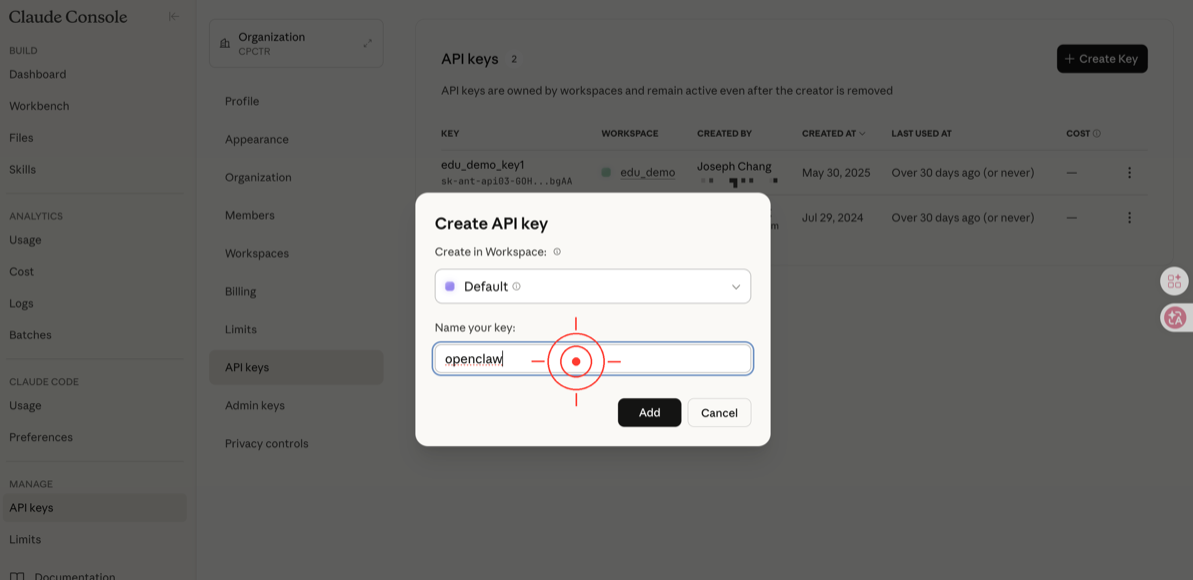Viewport: 1193px width, 580px height.
Task: Click the purple Default workspace color swatch
Action: (450, 286)
